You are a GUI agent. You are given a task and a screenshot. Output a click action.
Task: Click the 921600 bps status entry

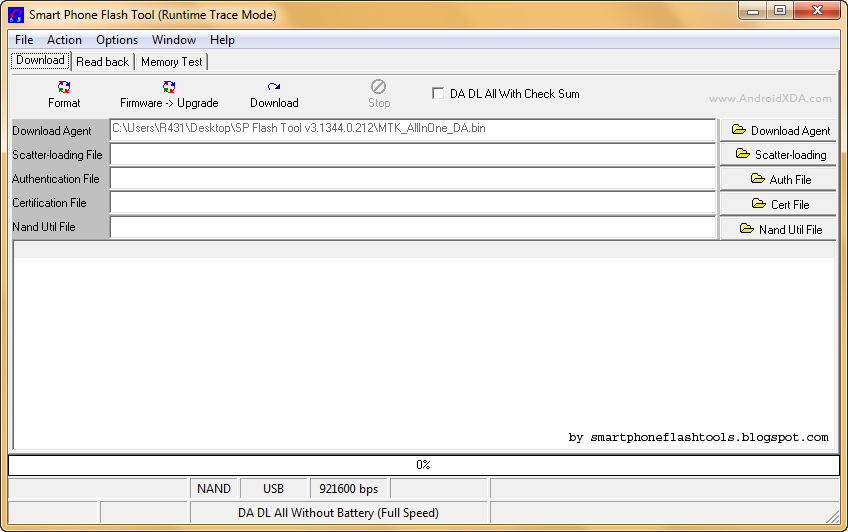[348, 489]
